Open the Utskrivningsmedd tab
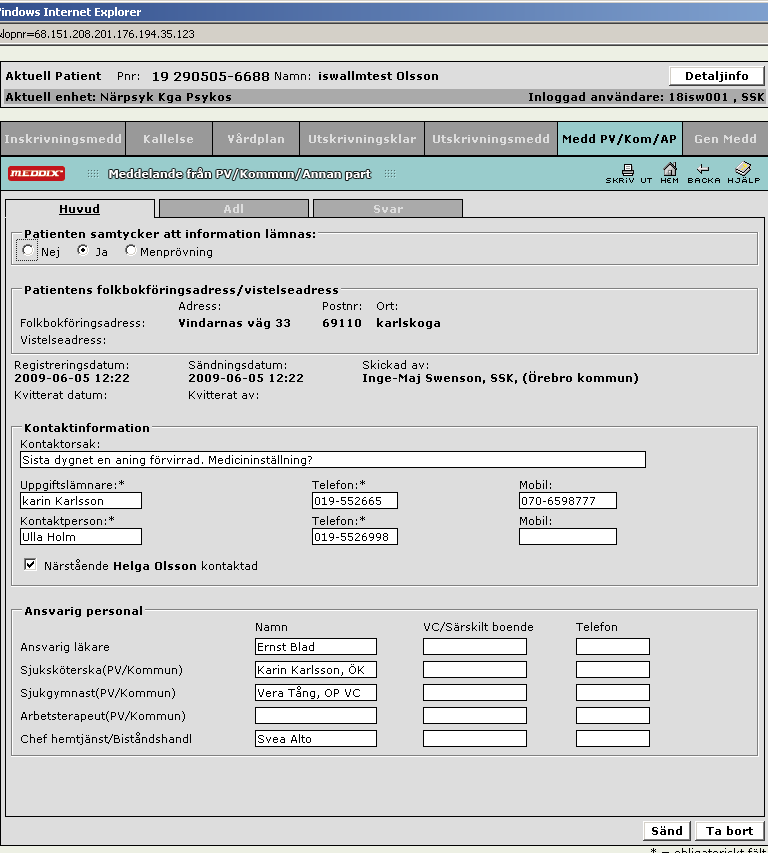Viewport: 768px width, 853px height. (x=491, y=139)
